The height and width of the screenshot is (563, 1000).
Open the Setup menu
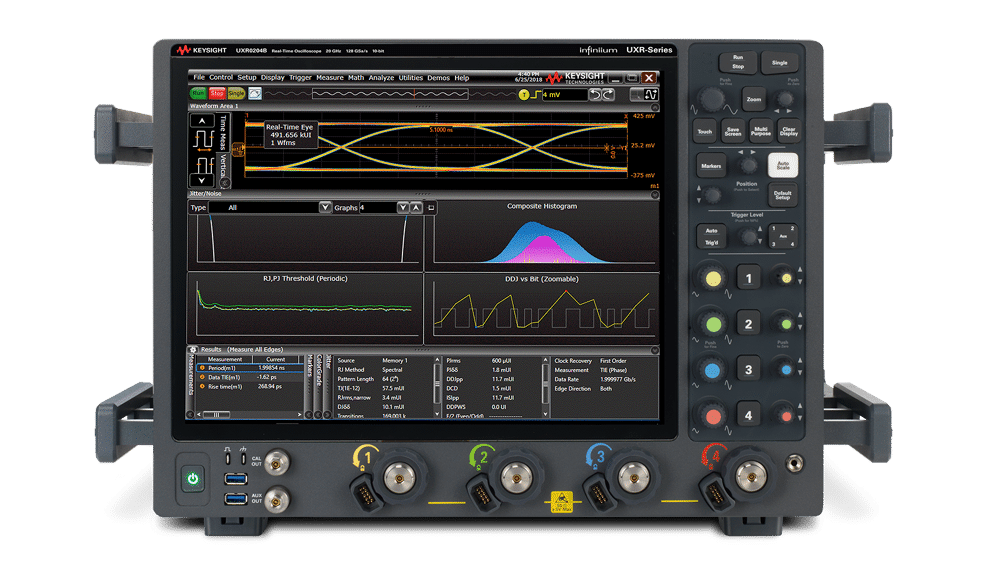tap(247, 77)
